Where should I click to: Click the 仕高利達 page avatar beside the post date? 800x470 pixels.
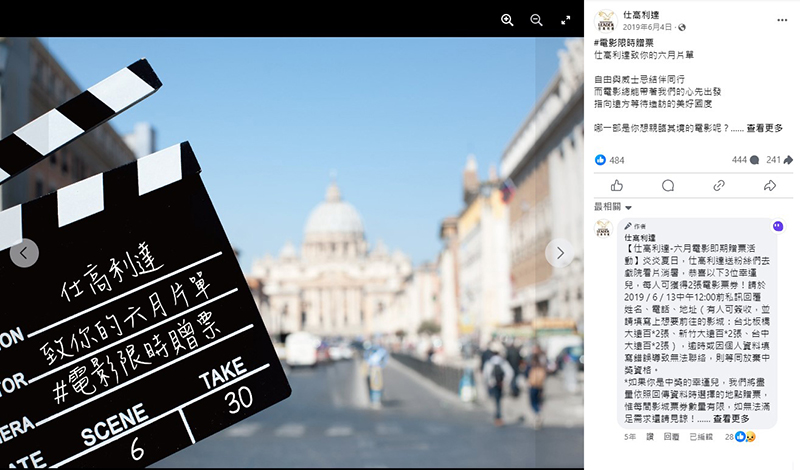606,21
